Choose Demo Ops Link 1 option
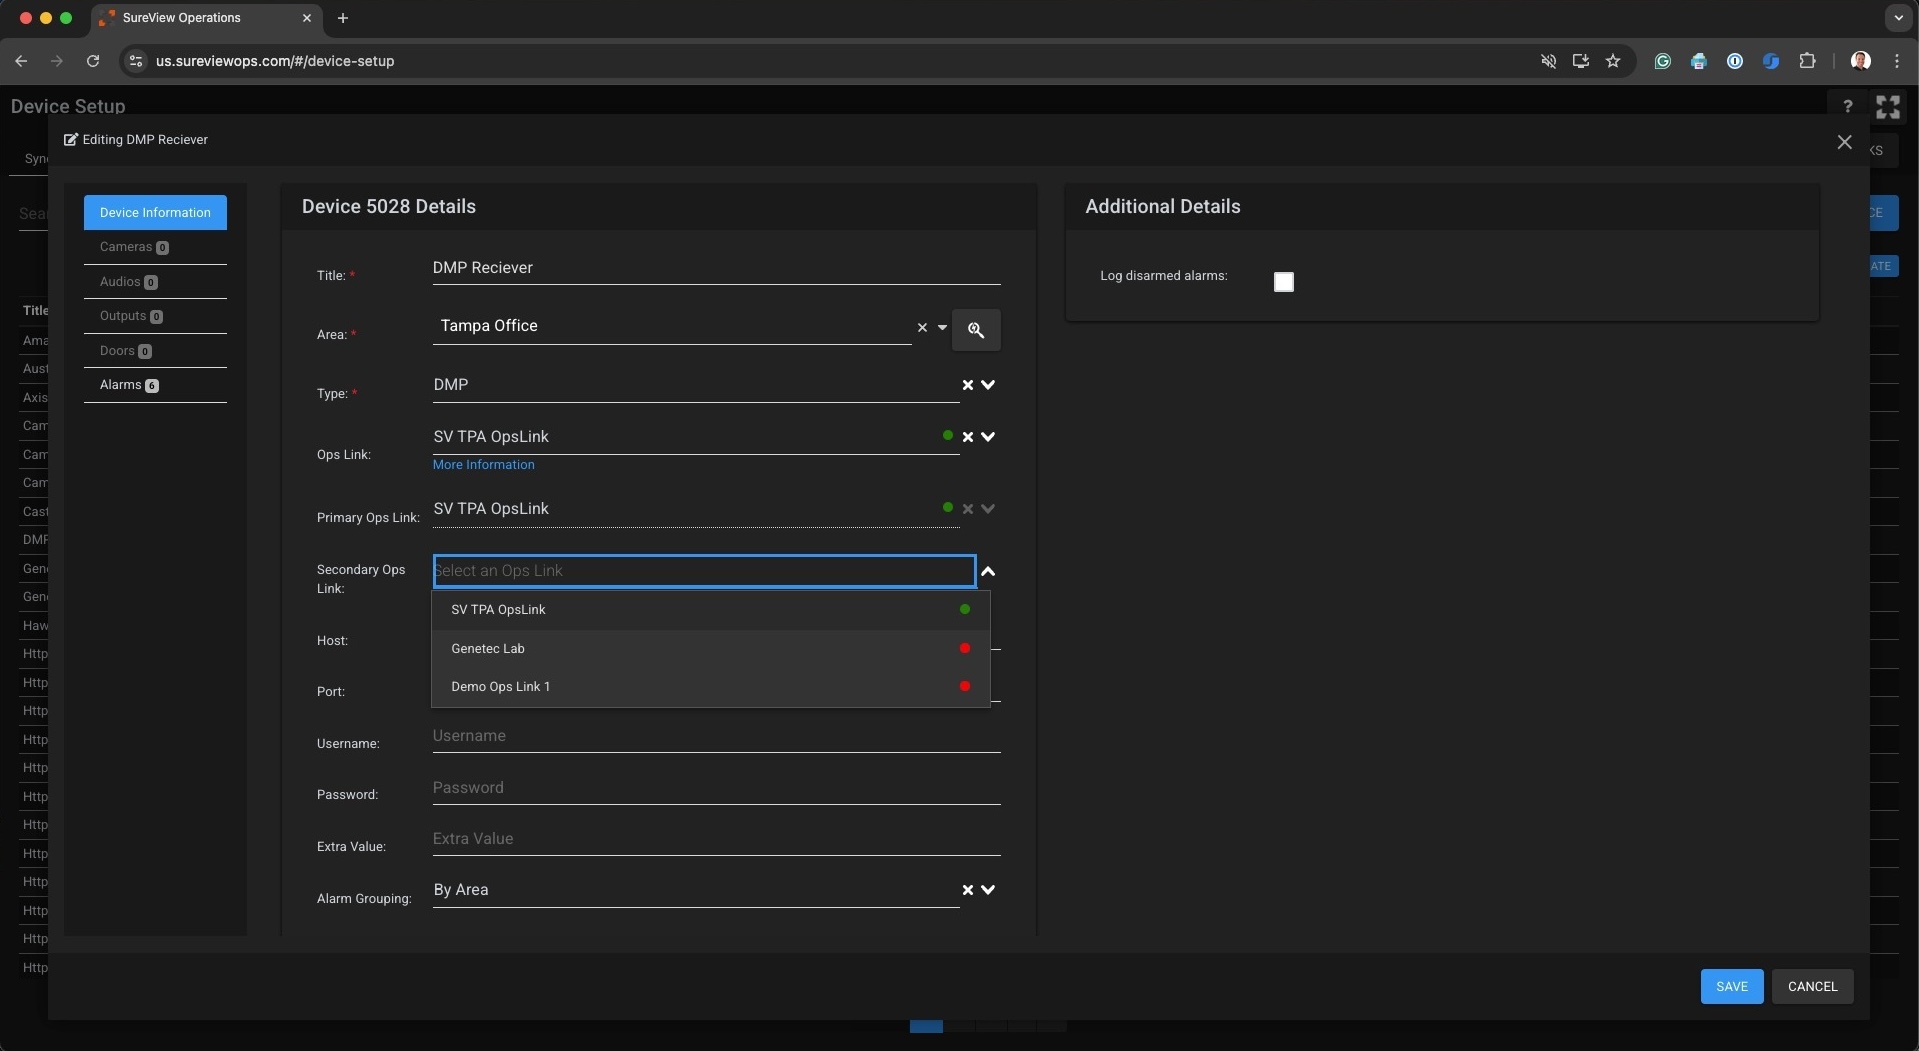 click(x=710, y=687)
